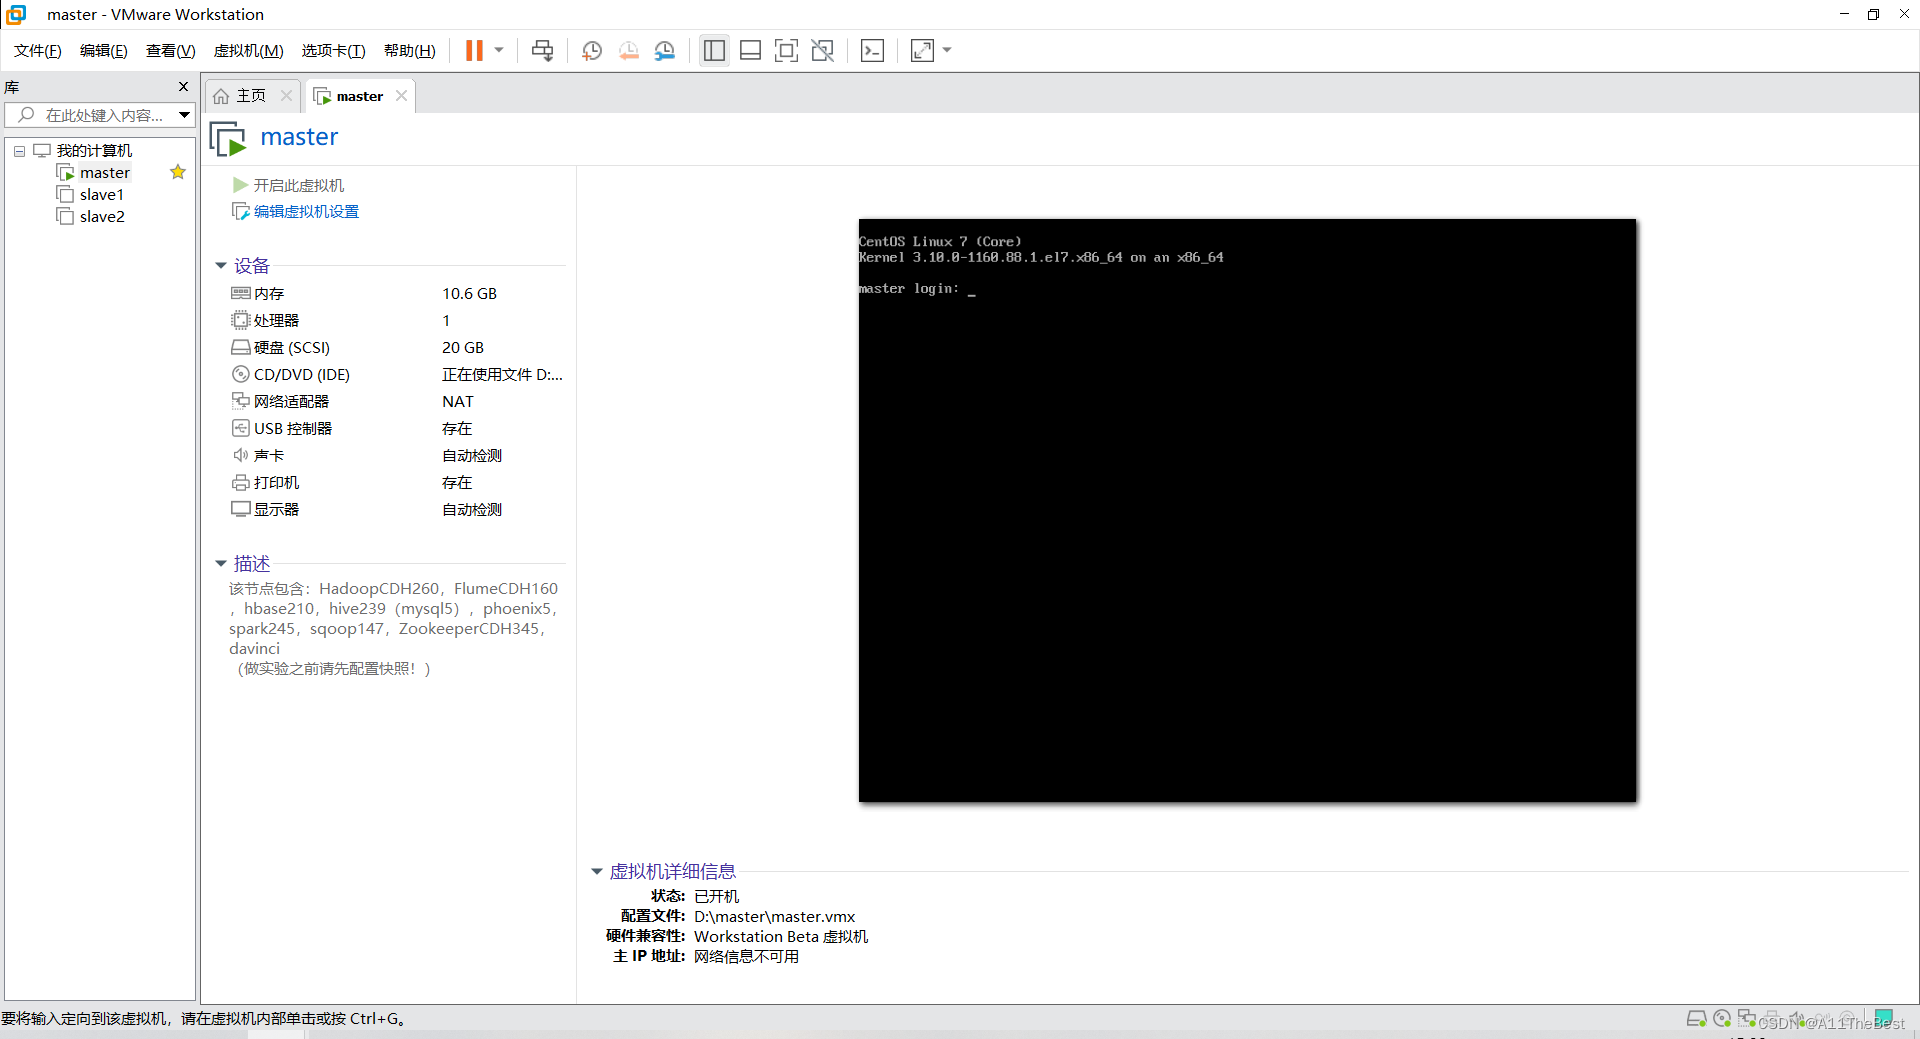Open the stretch display dropdown arrow
1920x1039 pixels.
click(x=947, y=50)
